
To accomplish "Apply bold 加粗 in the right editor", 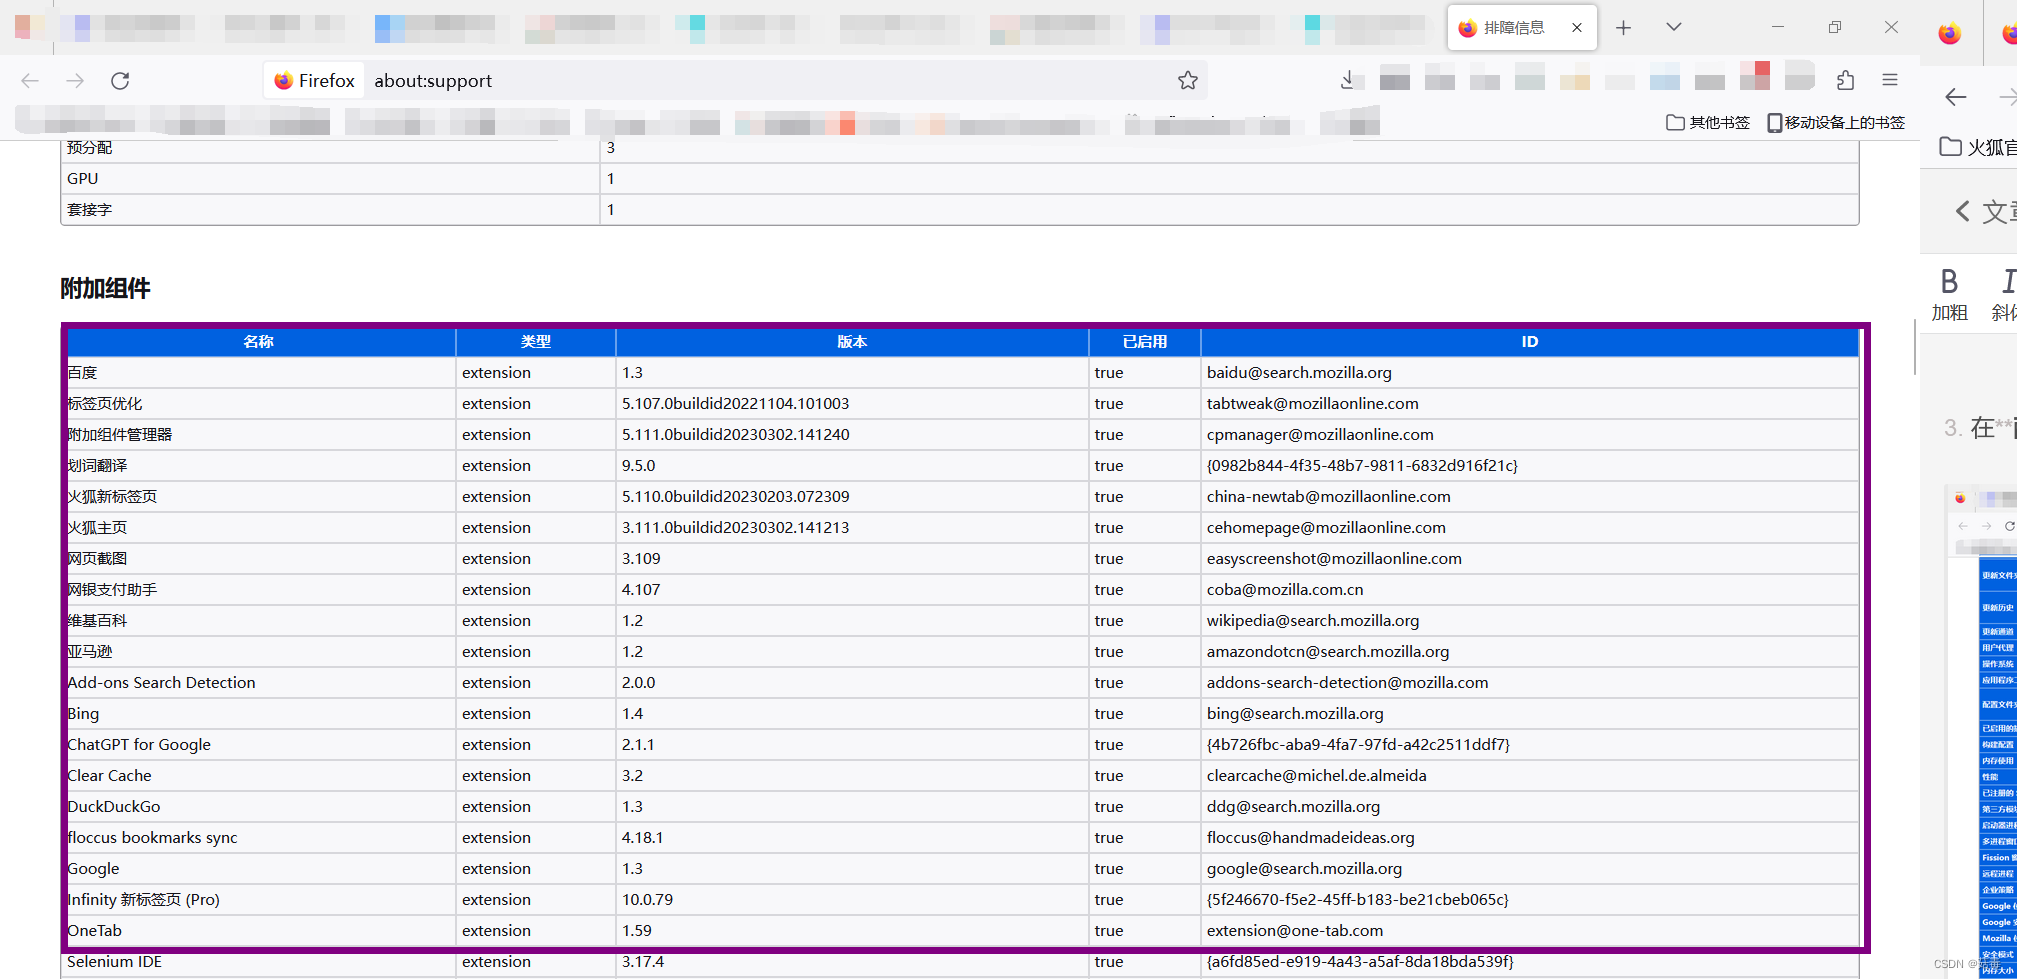I will [1949, 294].
